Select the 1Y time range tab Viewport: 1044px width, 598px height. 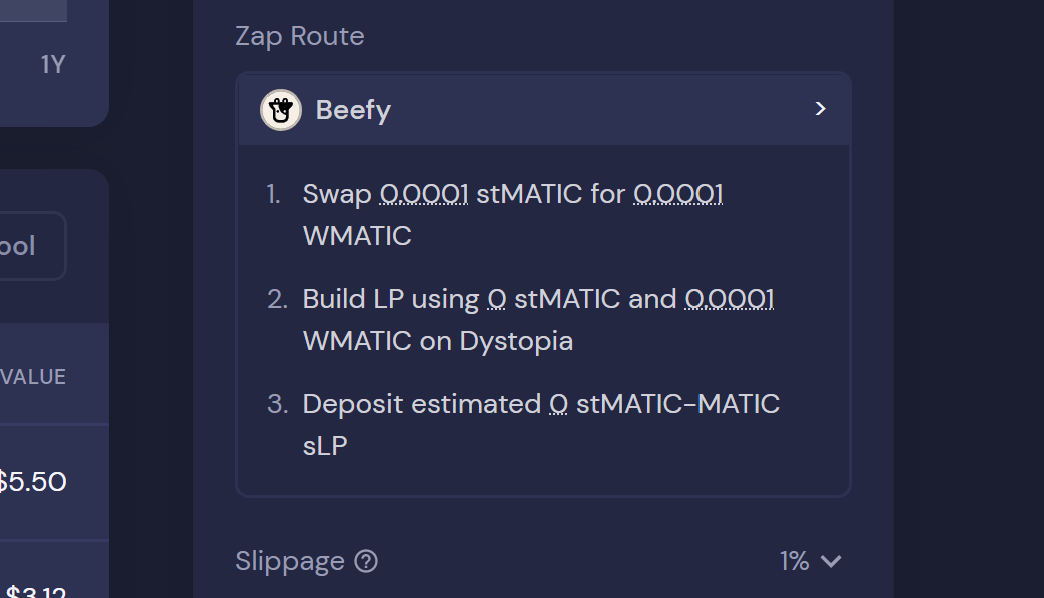pyautogui.click(x=53, y=65)
